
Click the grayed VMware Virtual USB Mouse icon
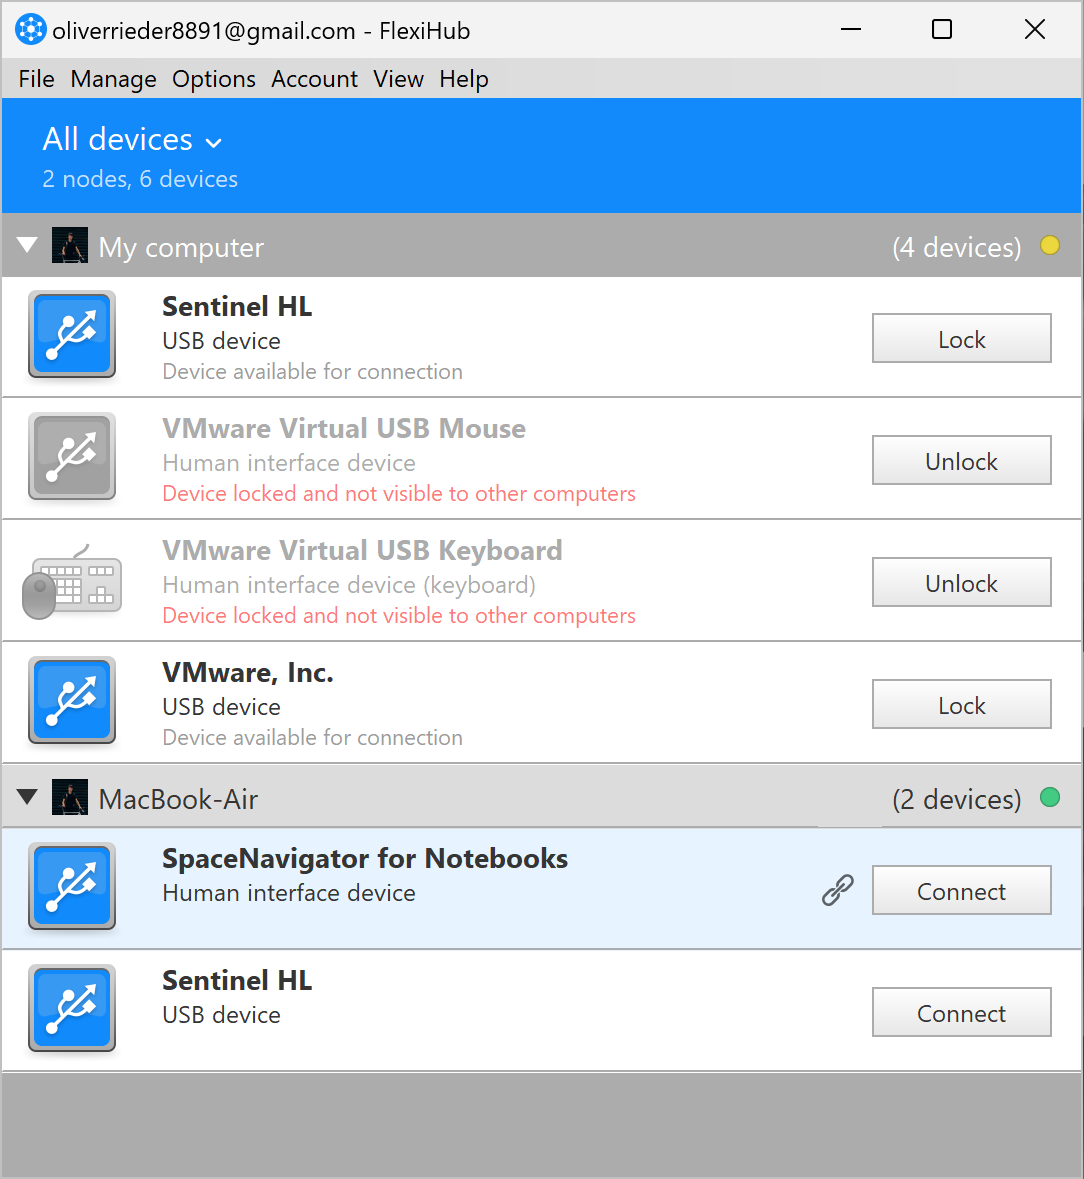[x=71, y=457]
